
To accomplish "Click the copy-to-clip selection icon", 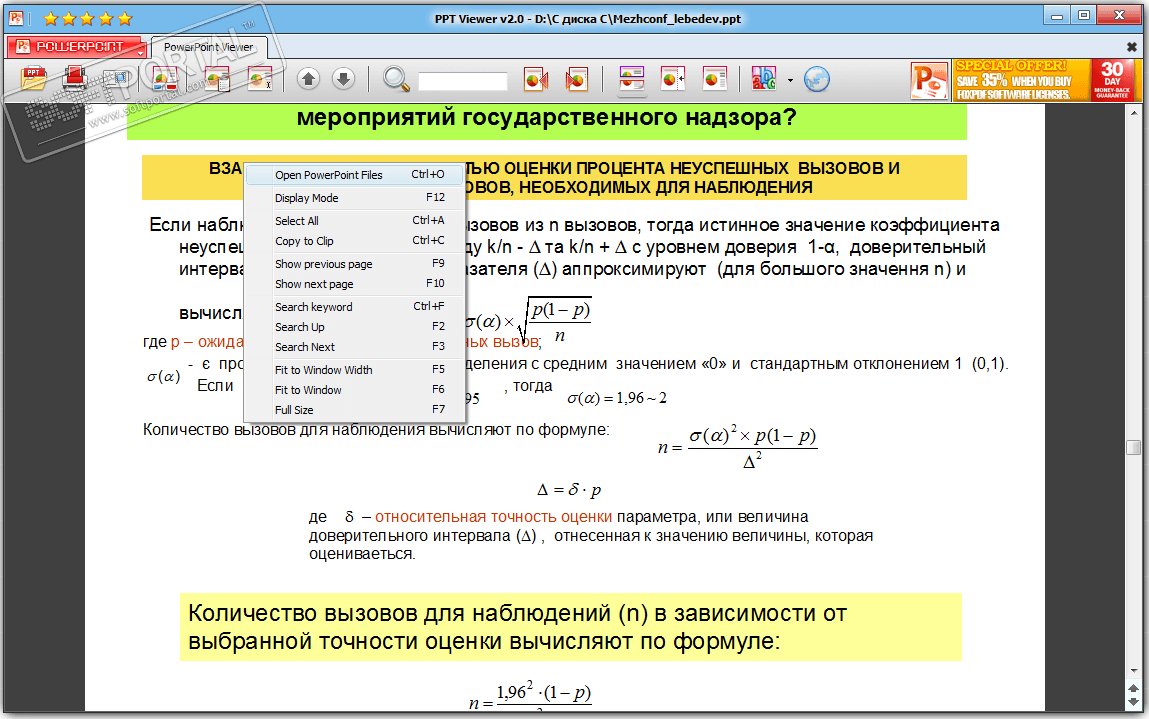I will tap(117, 78).
